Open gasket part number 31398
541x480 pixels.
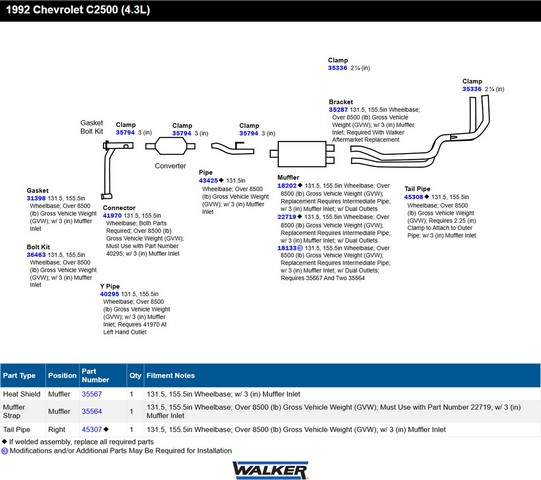[36, 198]
